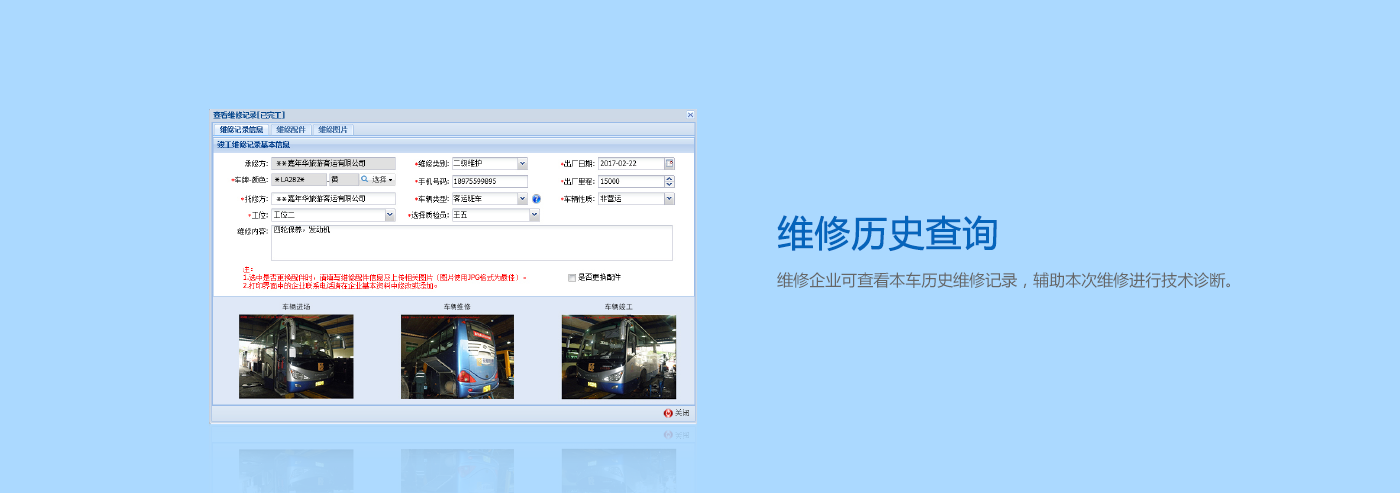Switch to the 维修图片 tab

333,130
